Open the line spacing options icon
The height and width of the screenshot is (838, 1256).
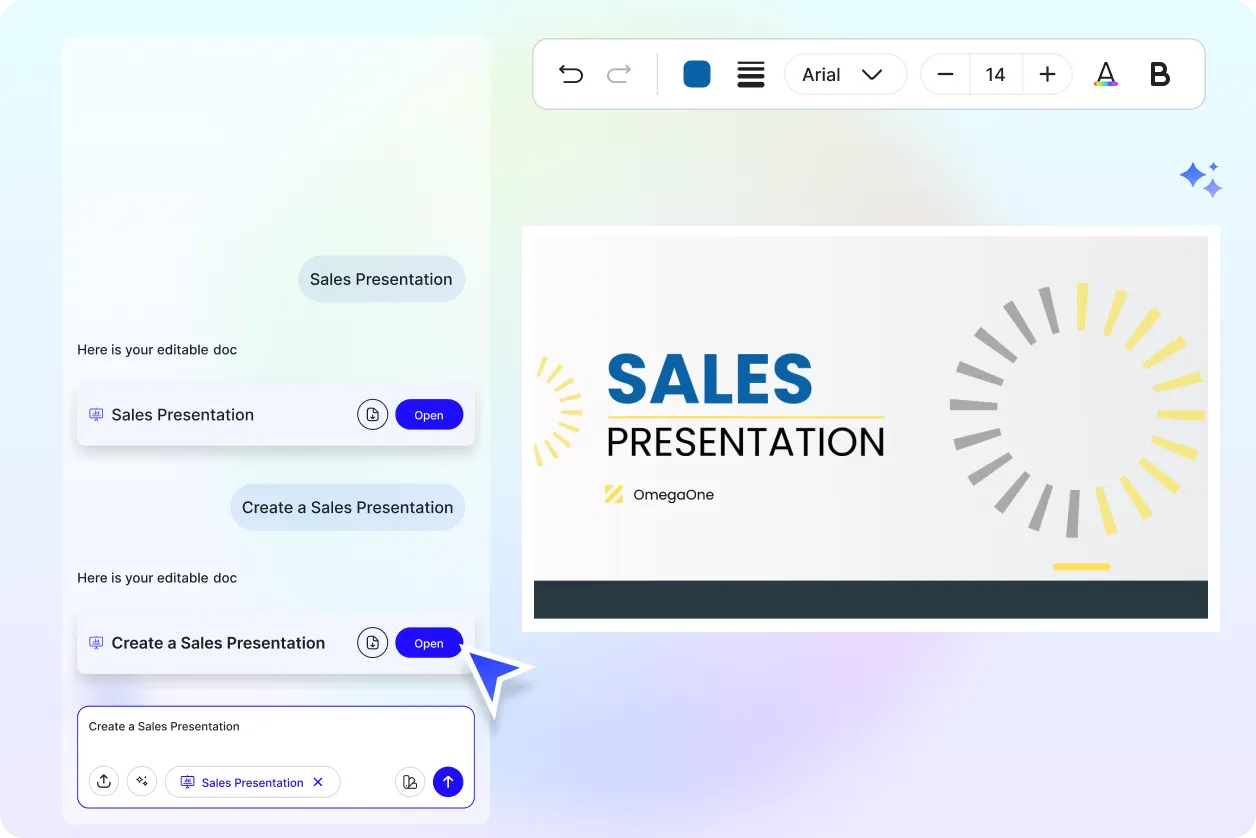coord(751,74)
